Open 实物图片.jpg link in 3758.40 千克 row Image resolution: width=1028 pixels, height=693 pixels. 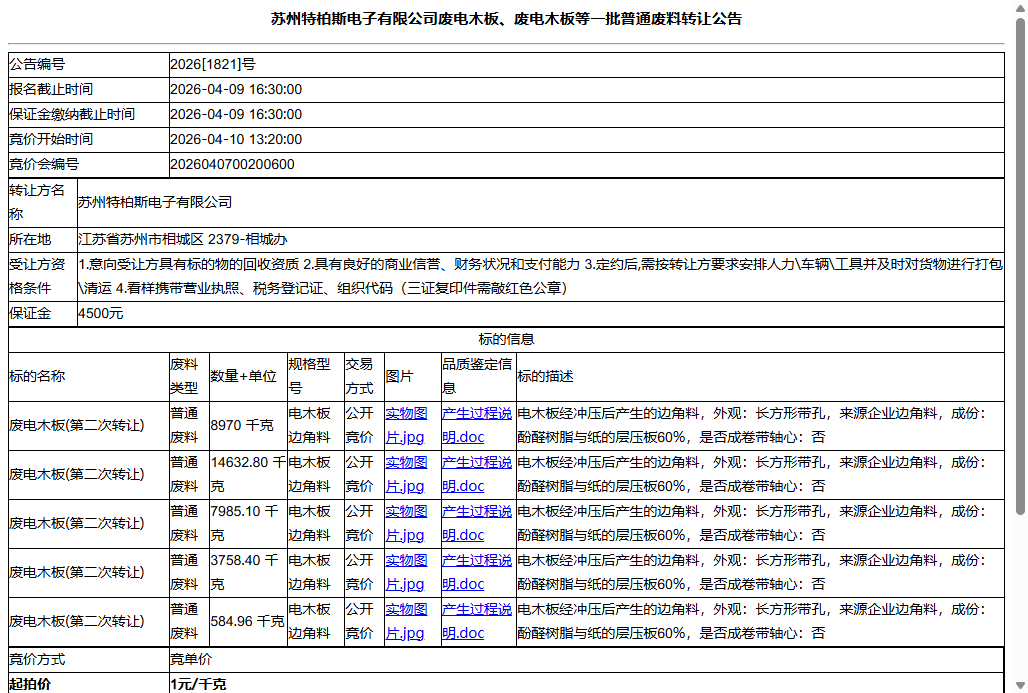(406, 572)
